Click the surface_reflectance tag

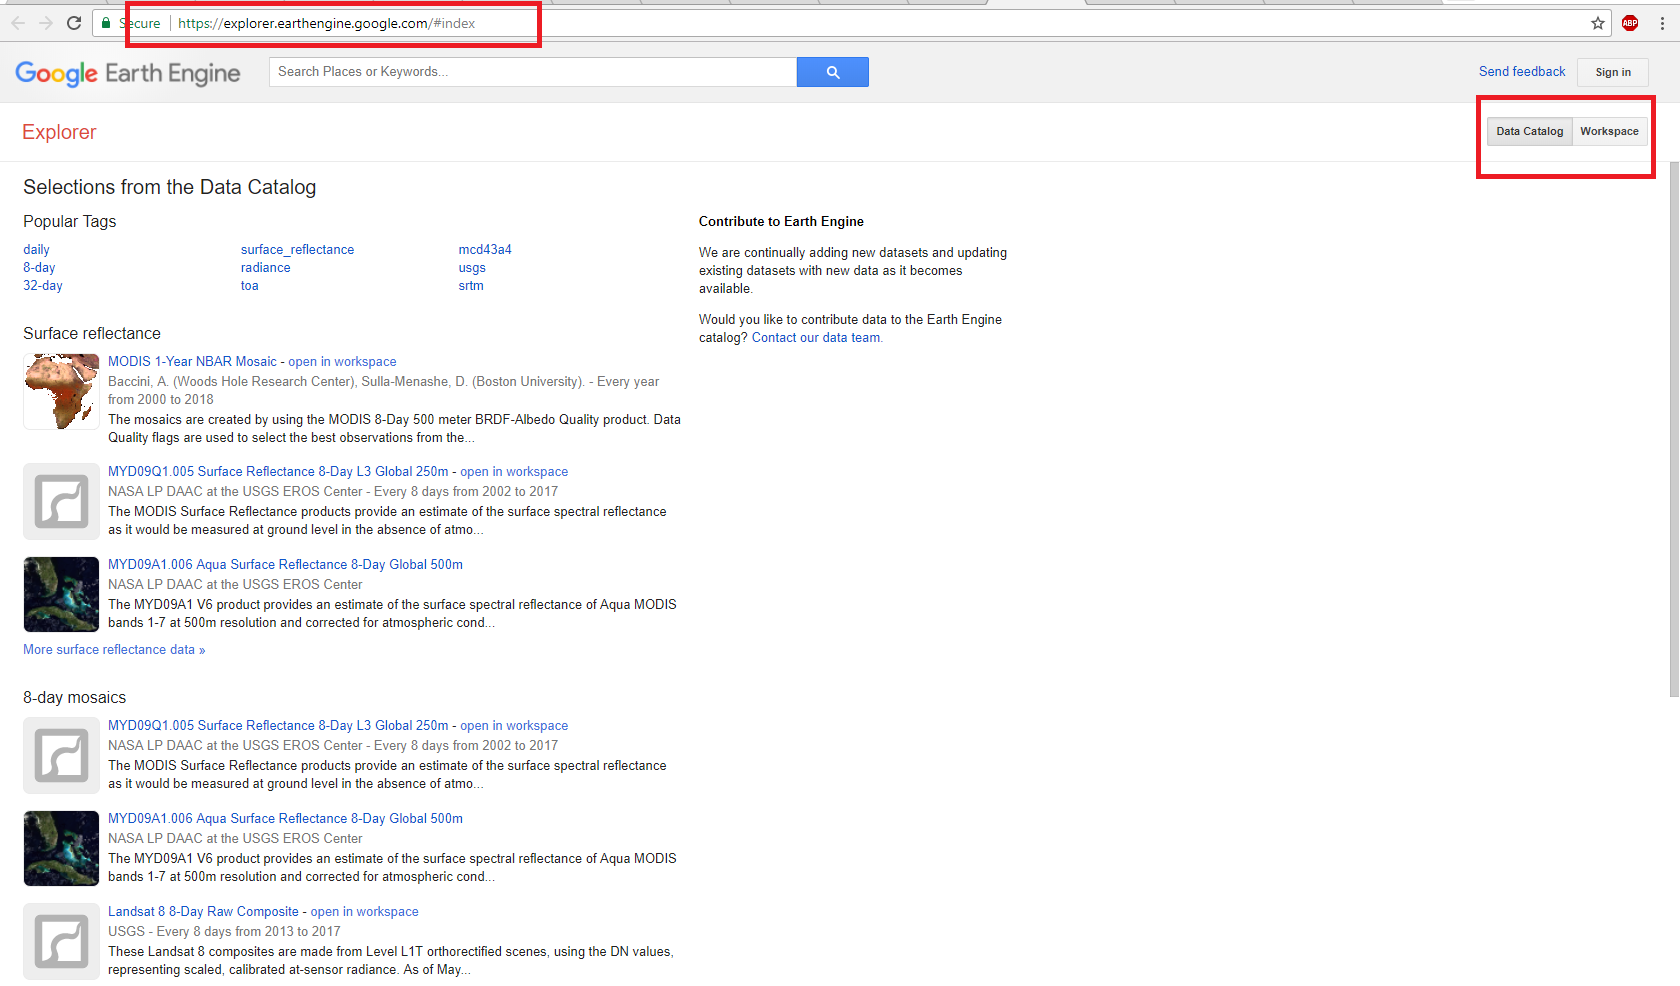[297, 250]
